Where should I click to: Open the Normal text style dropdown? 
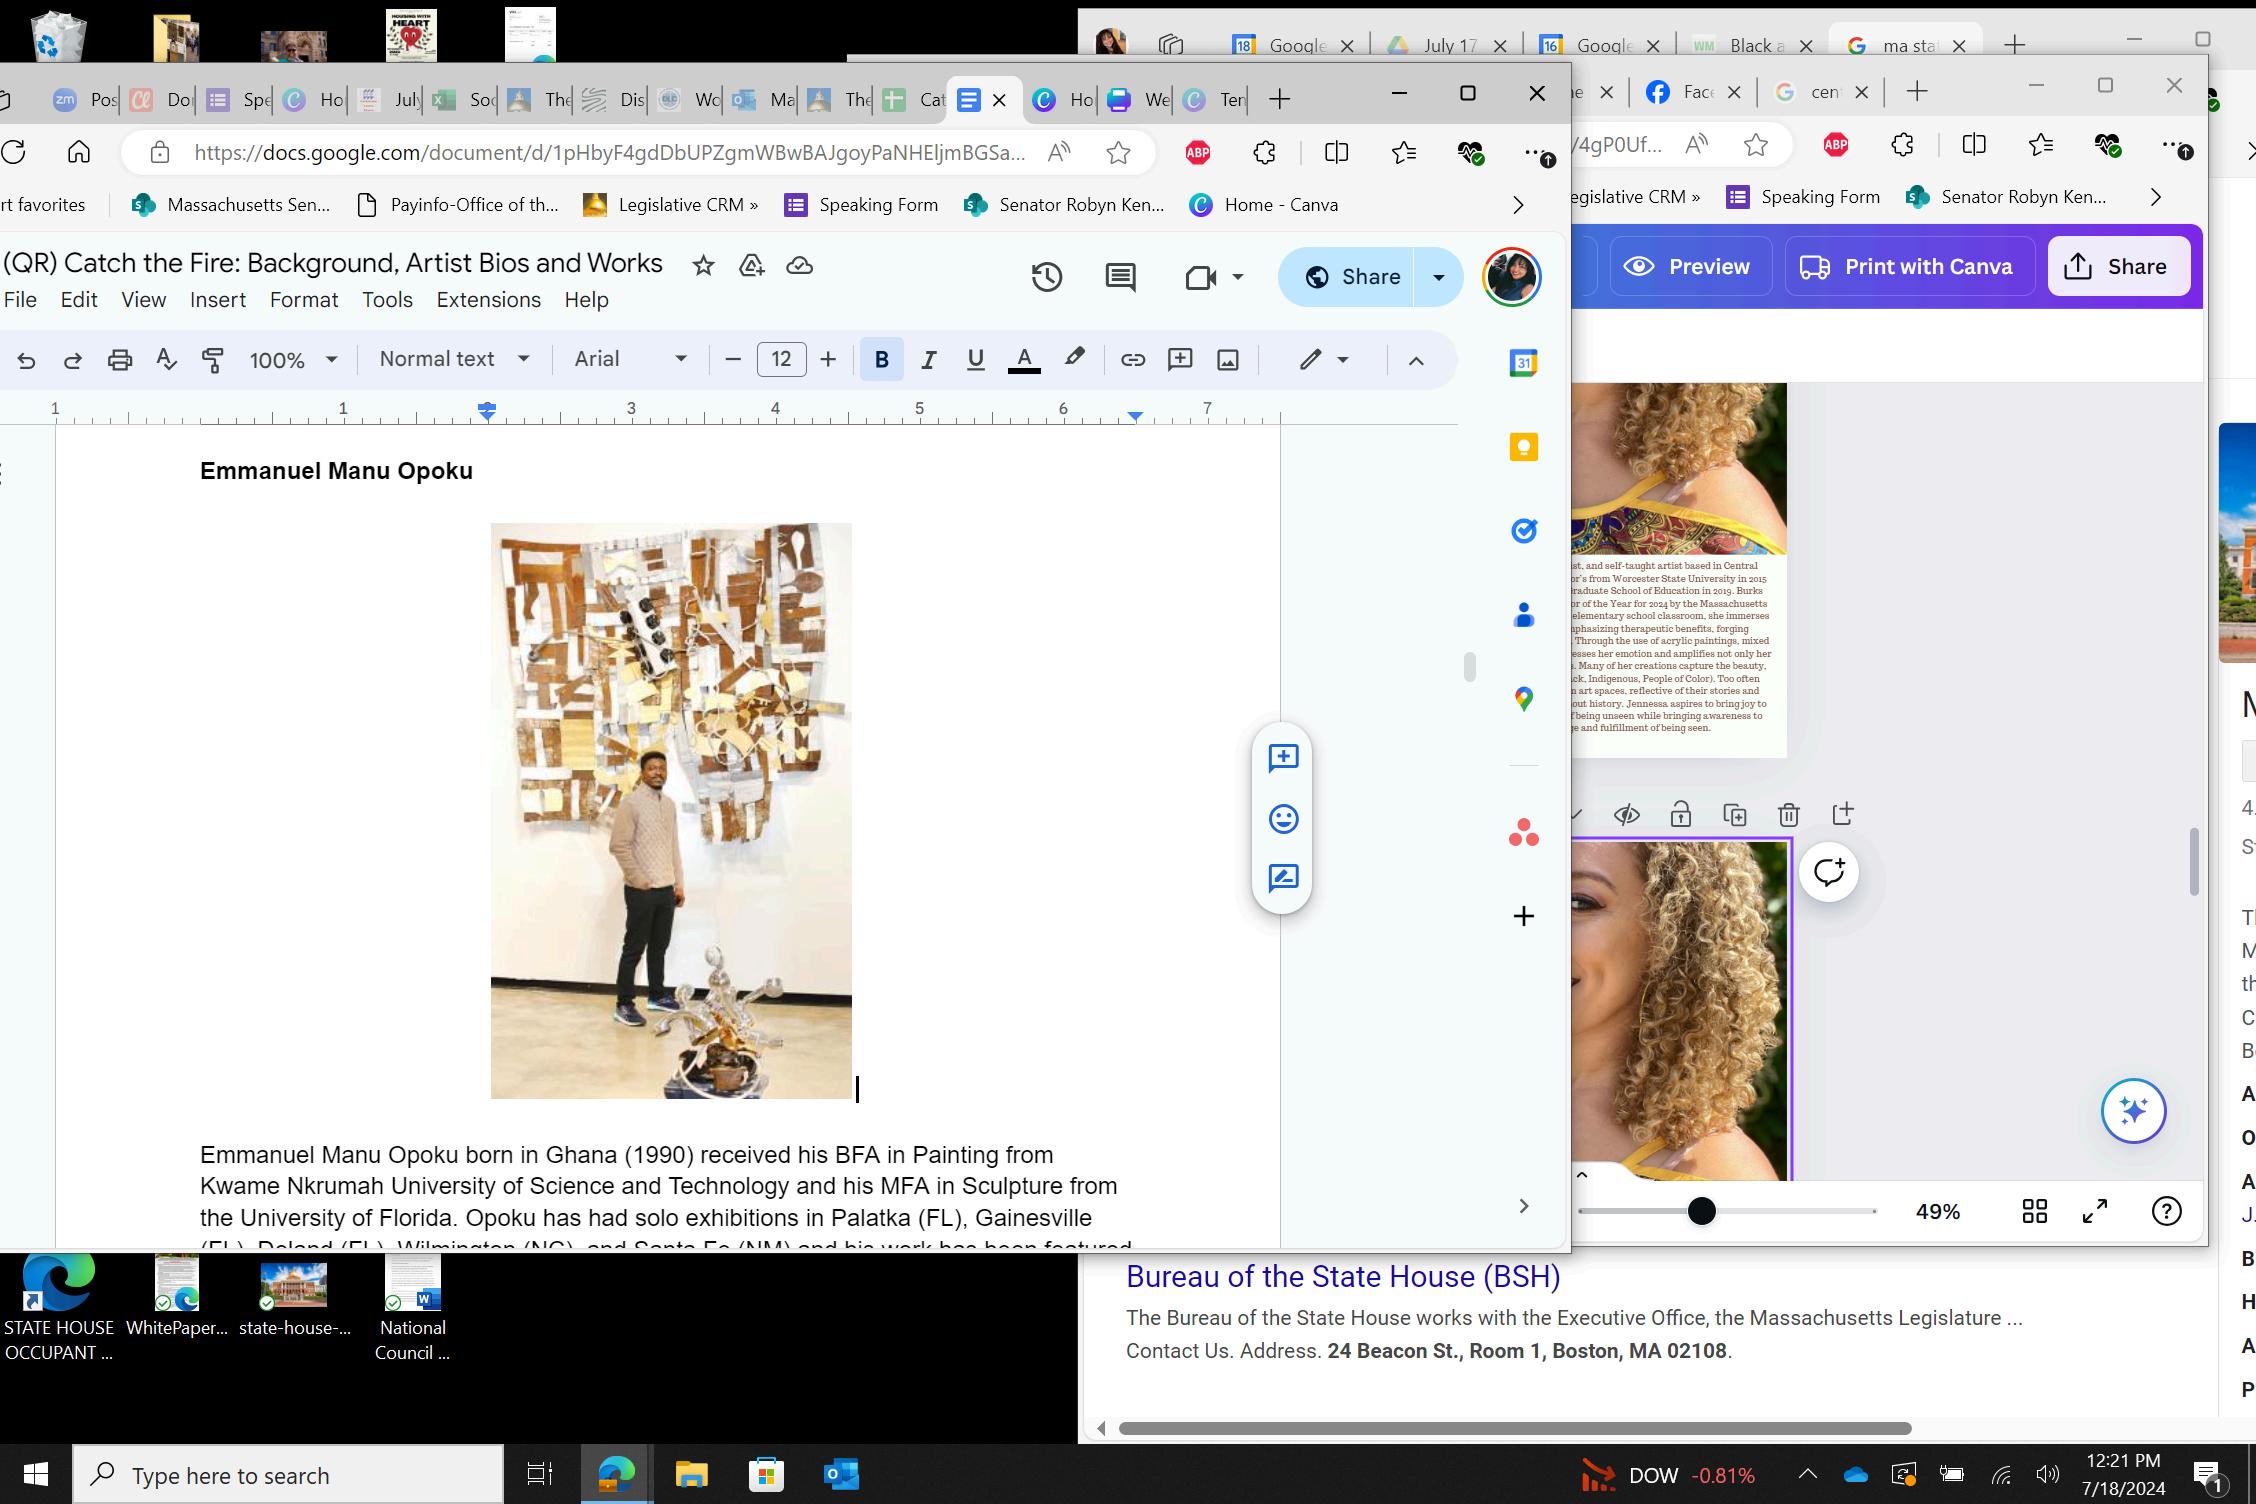454,359
